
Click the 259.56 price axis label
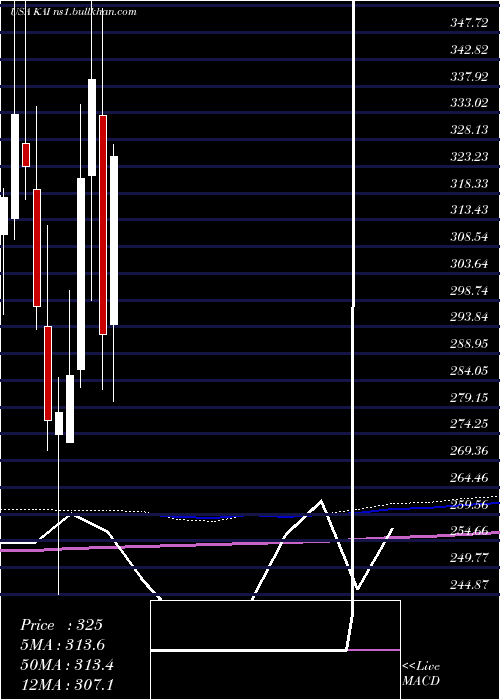tap(469, 504)
